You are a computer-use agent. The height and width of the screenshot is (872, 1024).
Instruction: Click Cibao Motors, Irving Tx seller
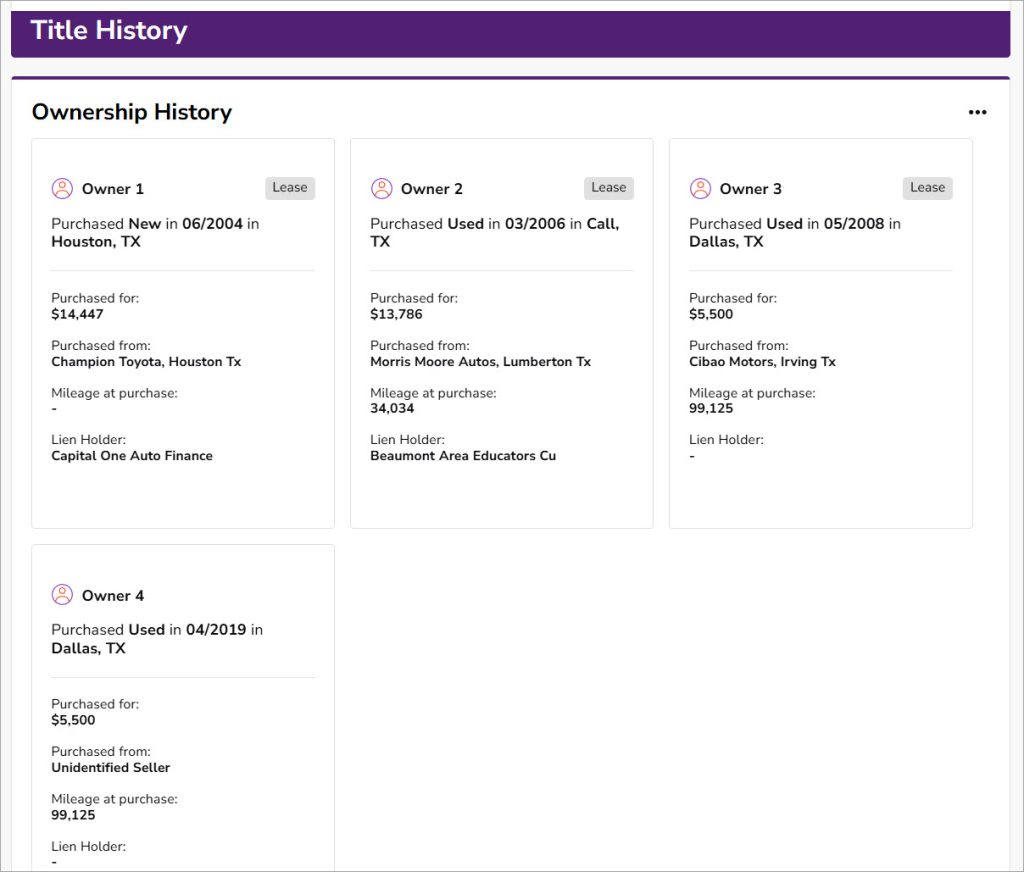click(x=762, y=362)
